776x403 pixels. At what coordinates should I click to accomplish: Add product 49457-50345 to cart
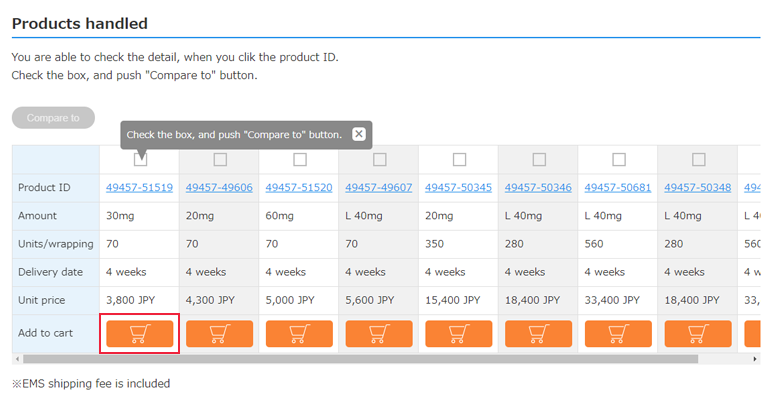point(459,334)
